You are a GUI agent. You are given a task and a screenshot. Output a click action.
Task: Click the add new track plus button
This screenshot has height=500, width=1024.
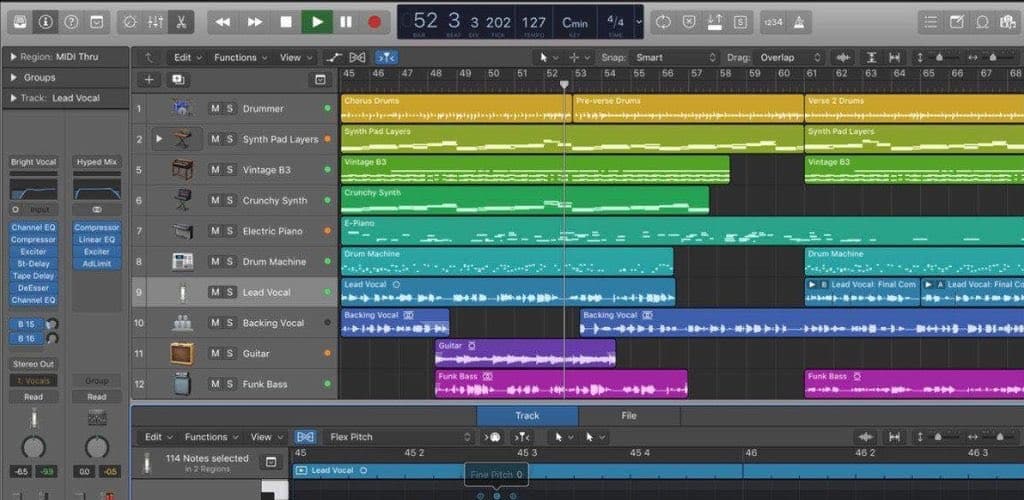click(149, 79)
